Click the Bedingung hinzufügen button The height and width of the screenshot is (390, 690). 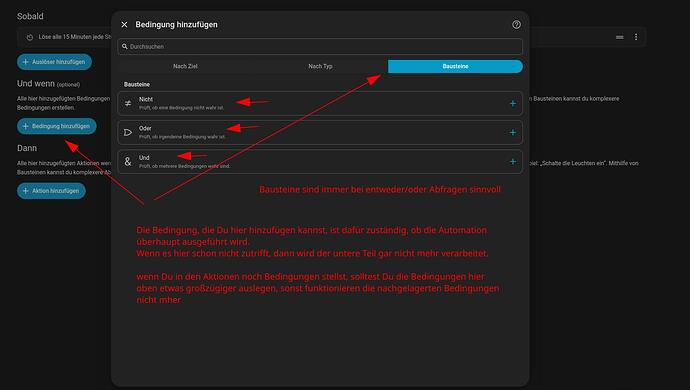(x=57, y=126)
